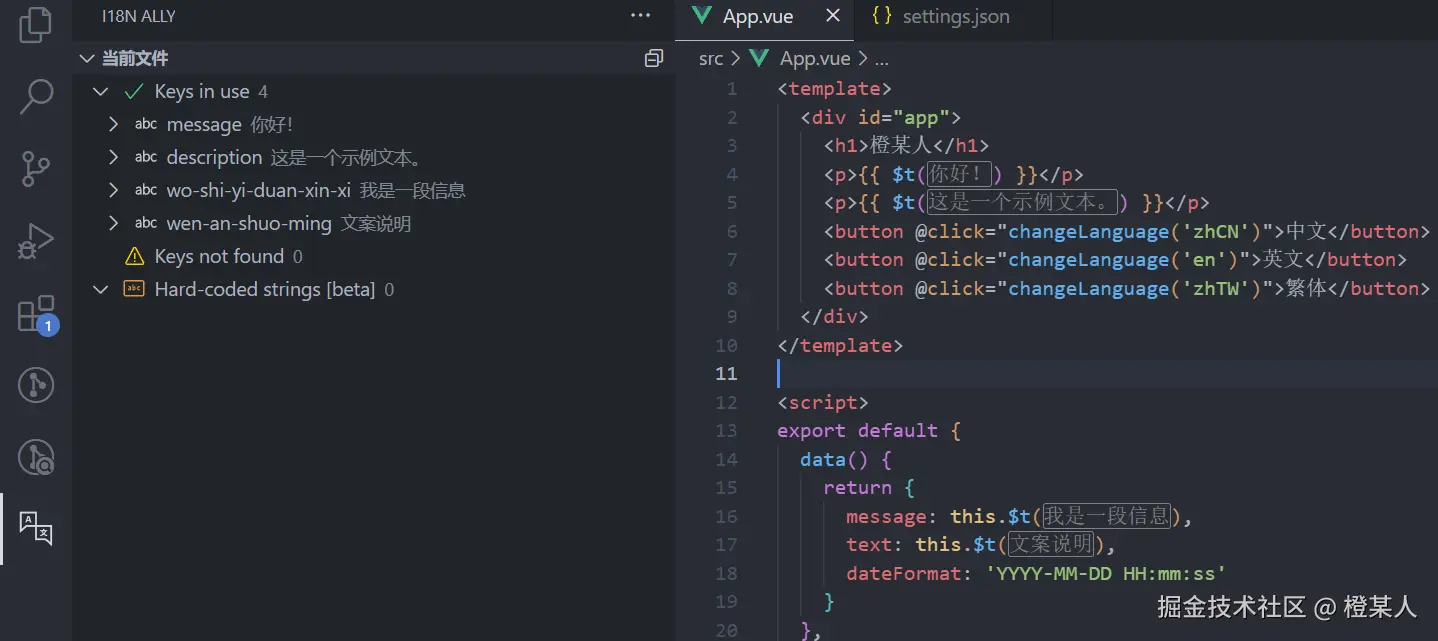Click 'en' string in line 7
This screenshot has height=641, width=1438.
[1209, 260]
